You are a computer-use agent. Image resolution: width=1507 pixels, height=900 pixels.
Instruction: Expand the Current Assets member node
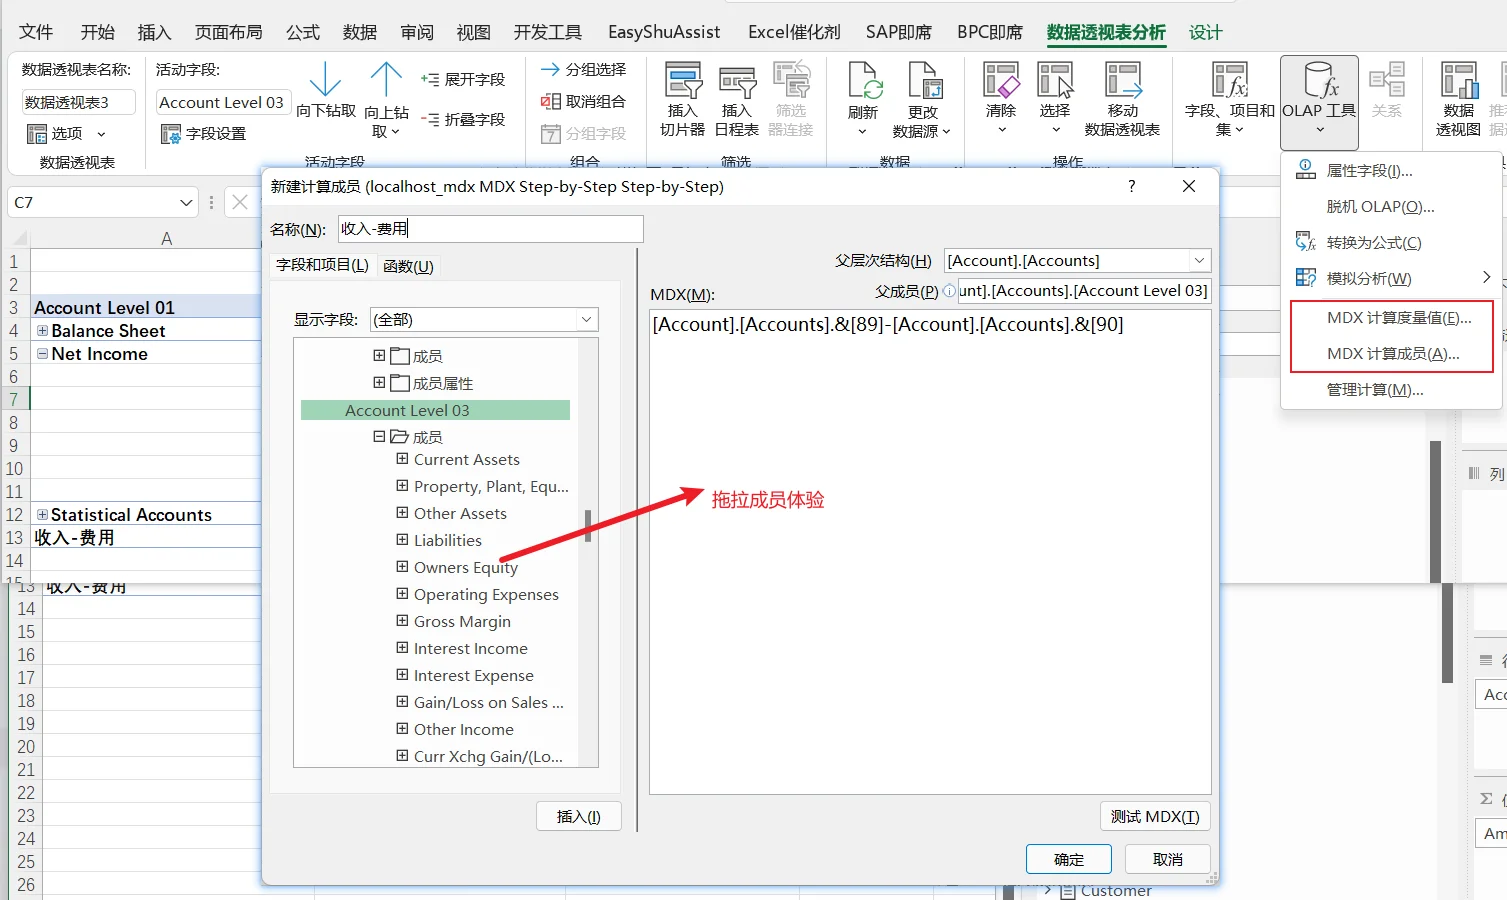(402, 459)
